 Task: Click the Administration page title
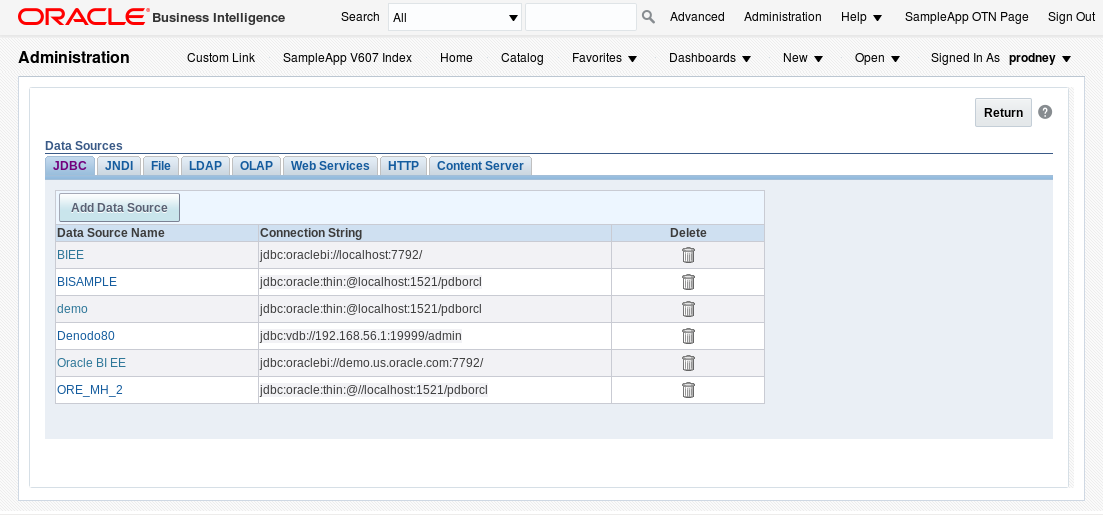coord(74,58)
